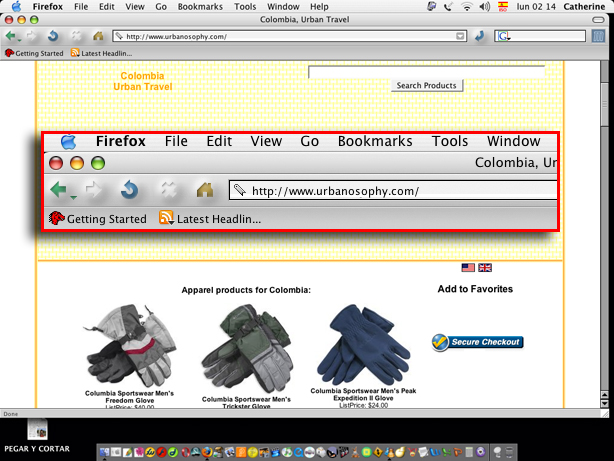Open the Go menu
This screenshot has width=614, height=461.
pyautogui.click(x=161, y=6)
